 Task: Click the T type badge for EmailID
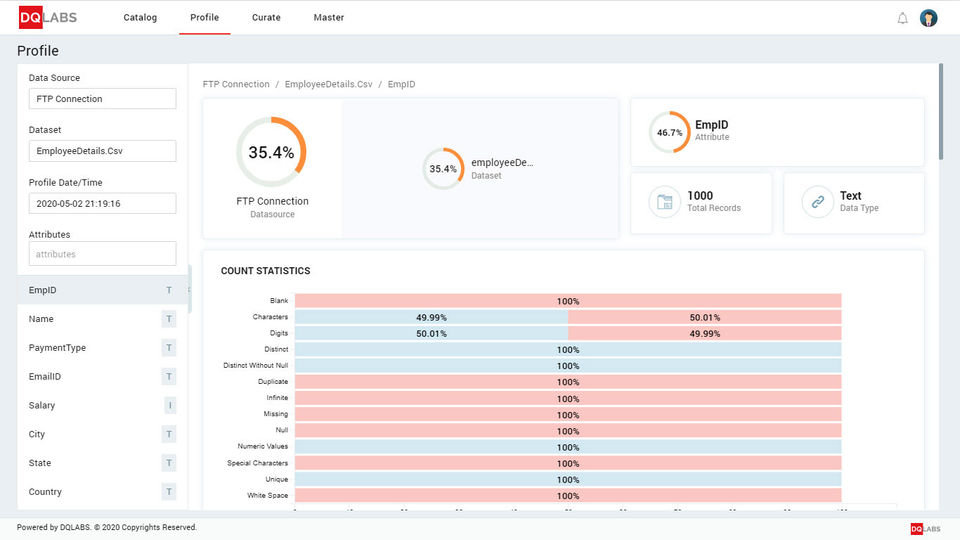click(169, 377)
